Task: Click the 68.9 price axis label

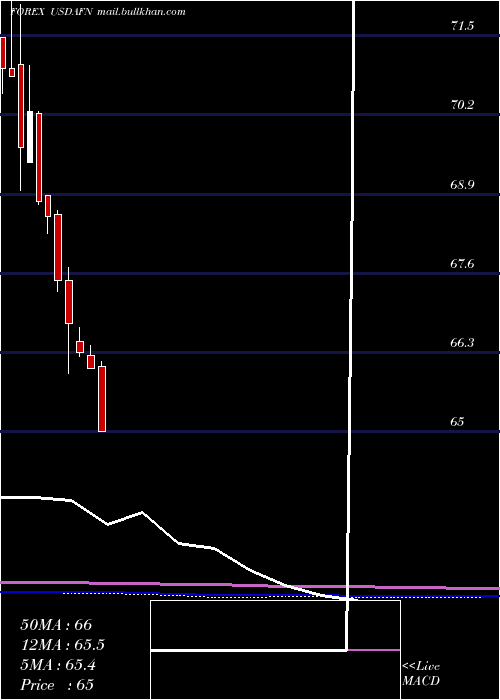Action: (x=462, y=185)
